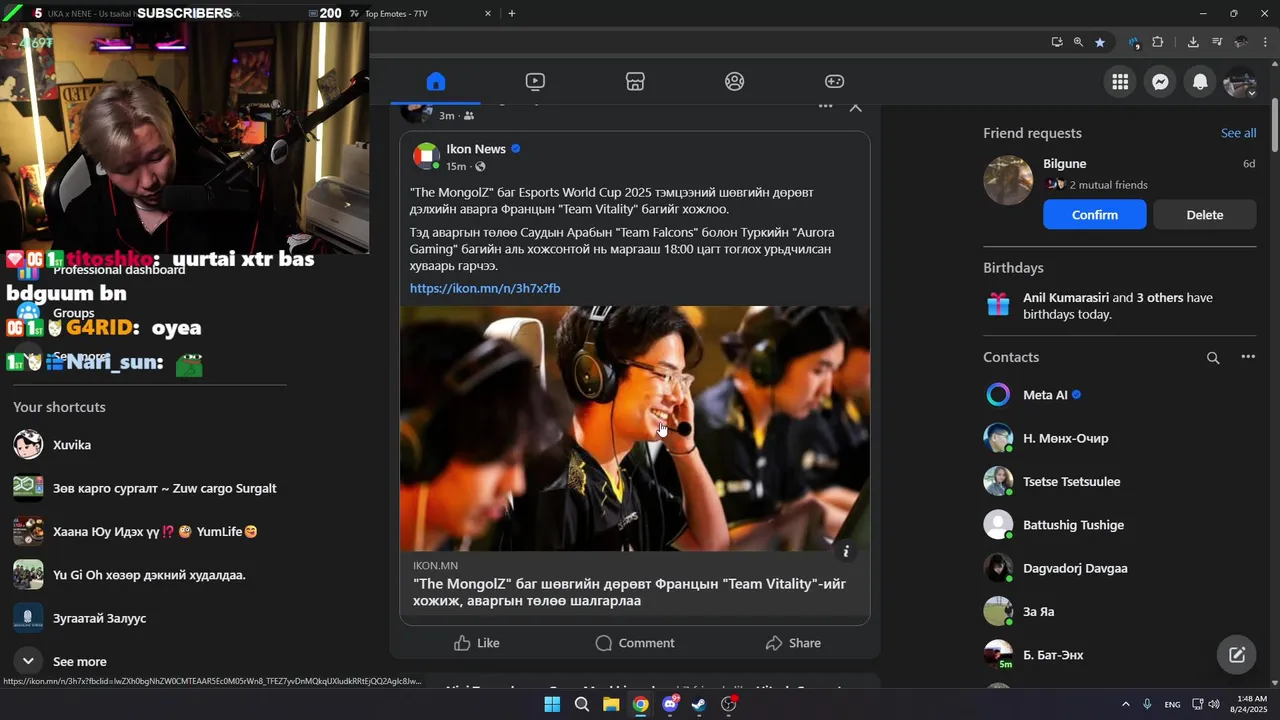
Task: Open Windows taskbar Search
Action: (581, 704)
